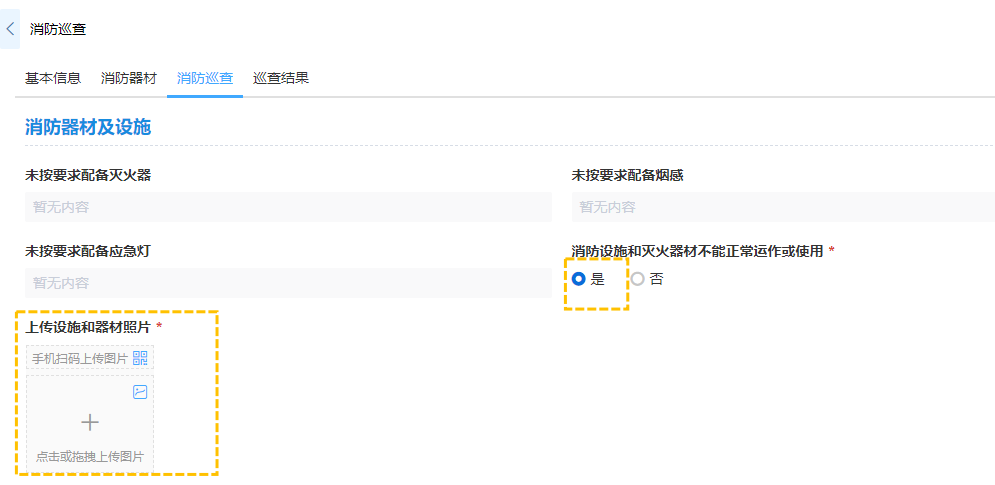Click the 消防巡查 page title
Image resolution: width=995 pixels, height=485 pixels.
(x=58, y=29)
